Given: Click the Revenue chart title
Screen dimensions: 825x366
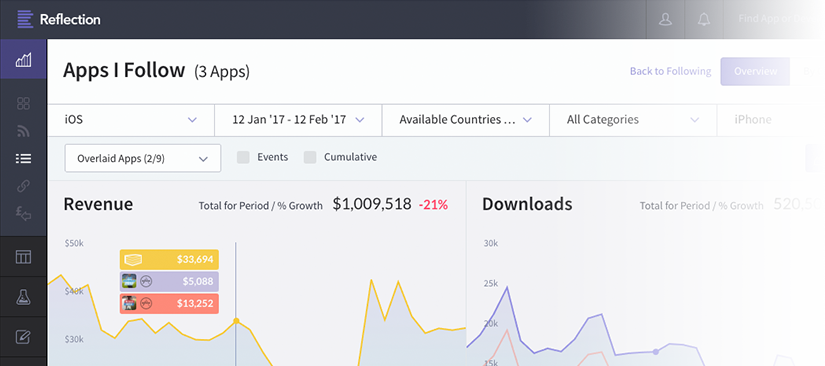Looking at the screenshot, I should [98, 204].
